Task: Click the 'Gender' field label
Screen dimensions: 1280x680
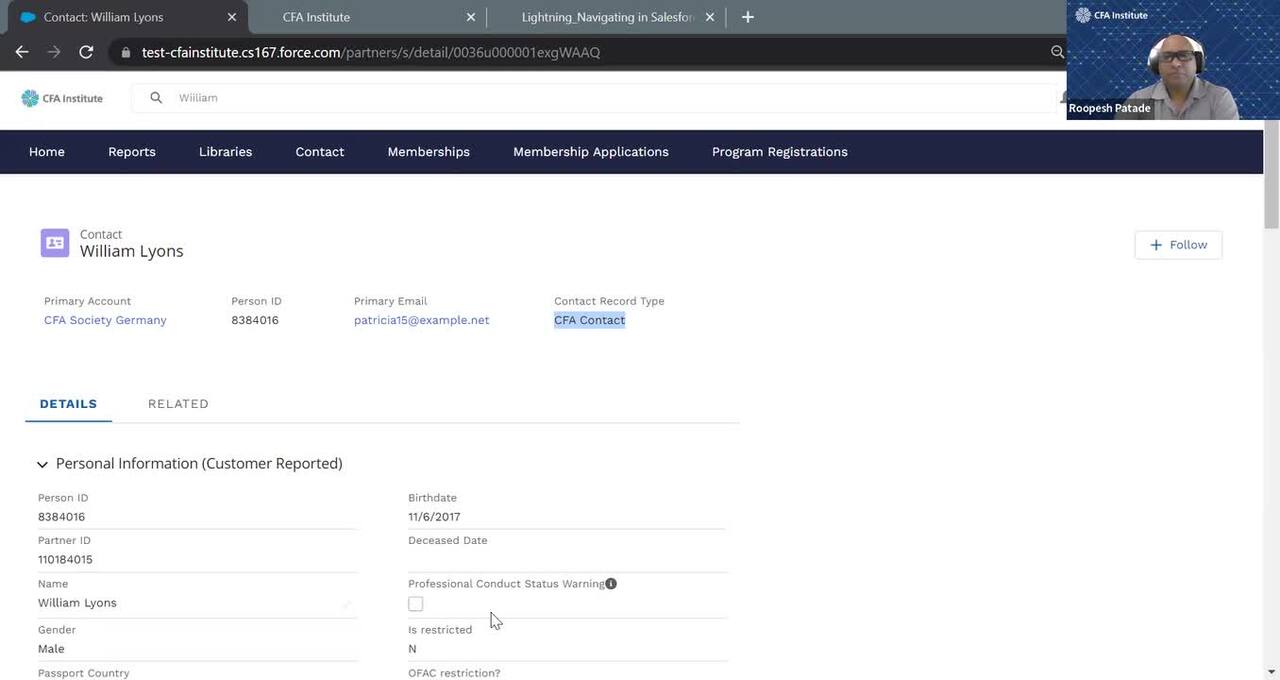Action: [x=57, y=630]
